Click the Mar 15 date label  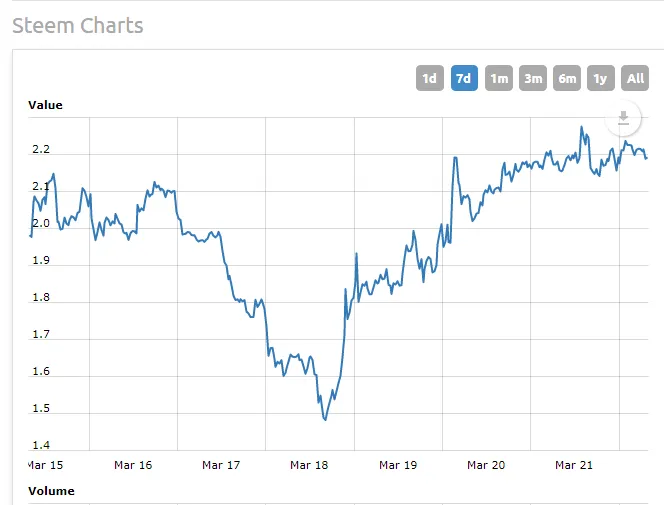[44, 465]
